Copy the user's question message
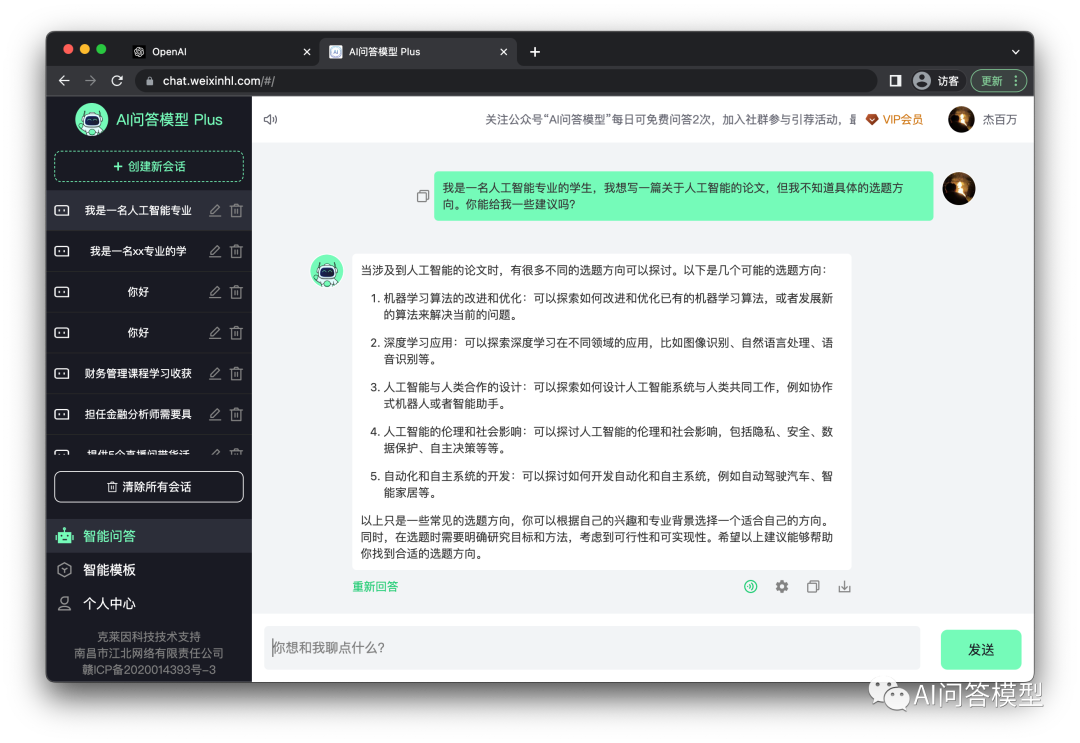This screenshot has width=1080, height=743. (x=422, y=196)
